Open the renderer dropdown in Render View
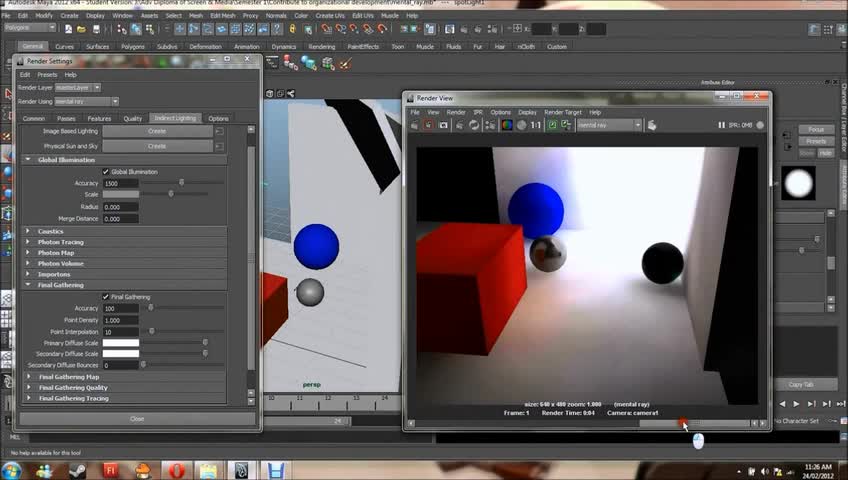 click(609, 125)
